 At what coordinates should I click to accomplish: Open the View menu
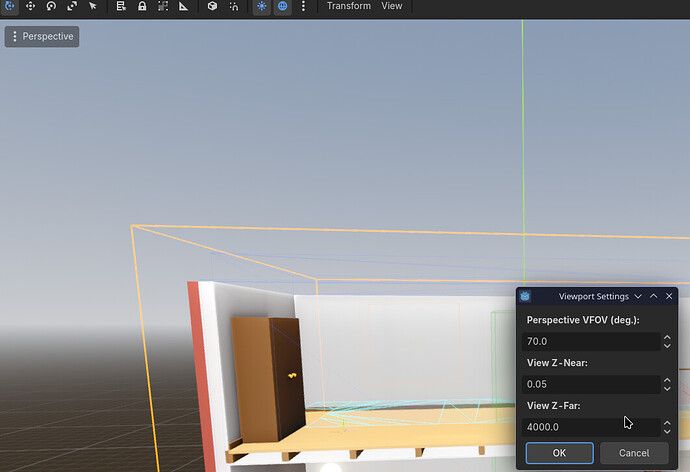tap(392, 6)
